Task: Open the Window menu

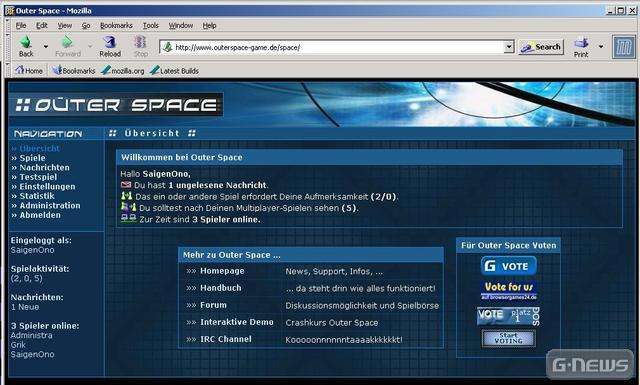Action: (181, 25)
